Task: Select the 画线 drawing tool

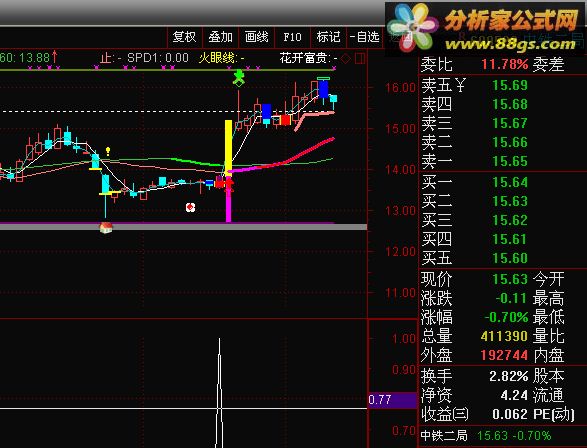Action: 256,37
